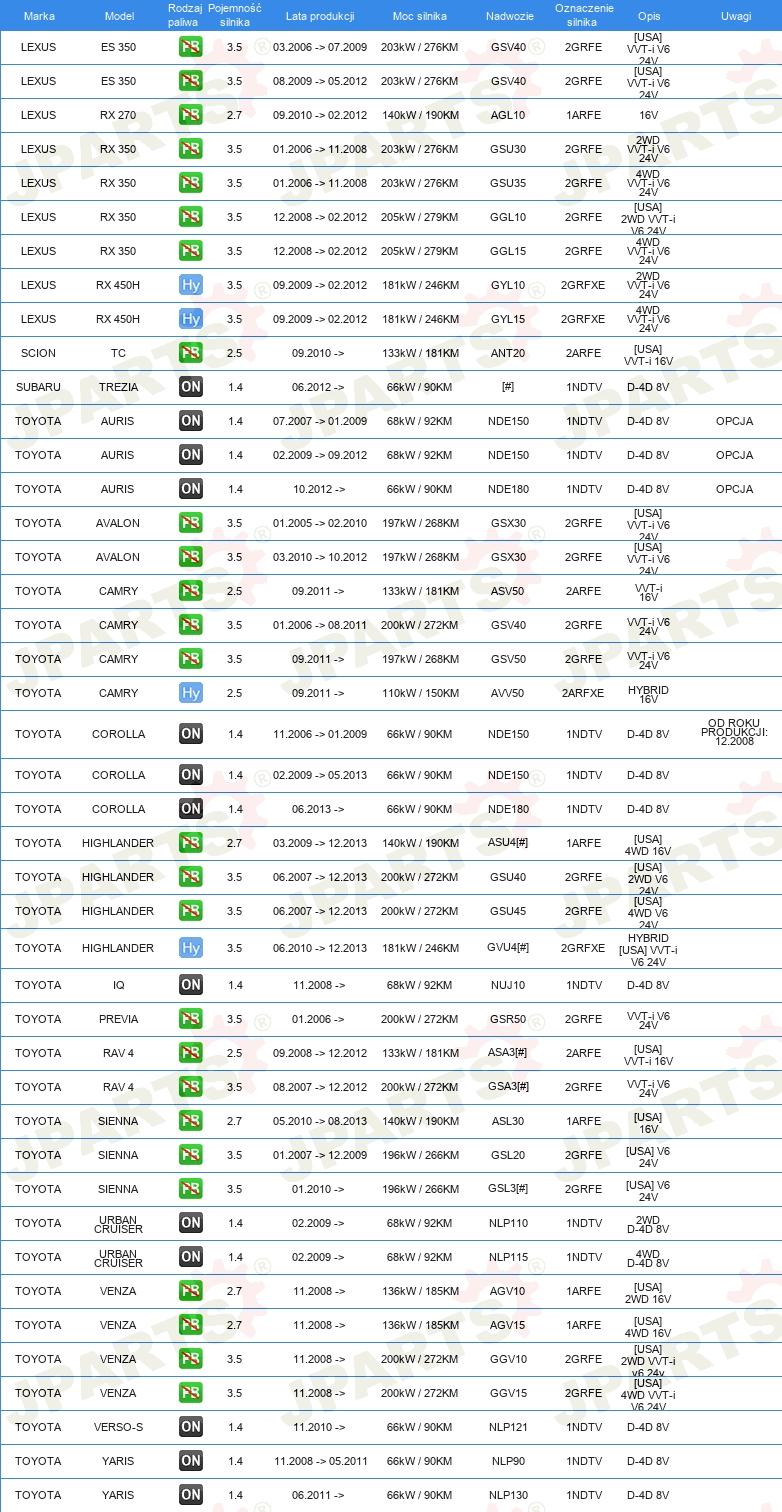Click the ON diesel icon in the Subaru Trezia row
Image resolution: width=782 pixels, height=1512 pixels.
191,387
